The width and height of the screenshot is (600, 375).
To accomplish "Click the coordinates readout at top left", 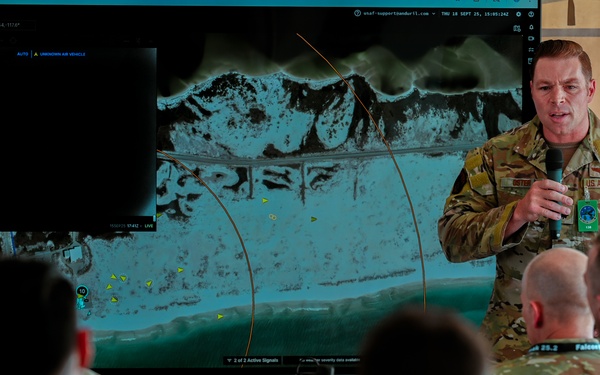I will (x=10, y=25).
